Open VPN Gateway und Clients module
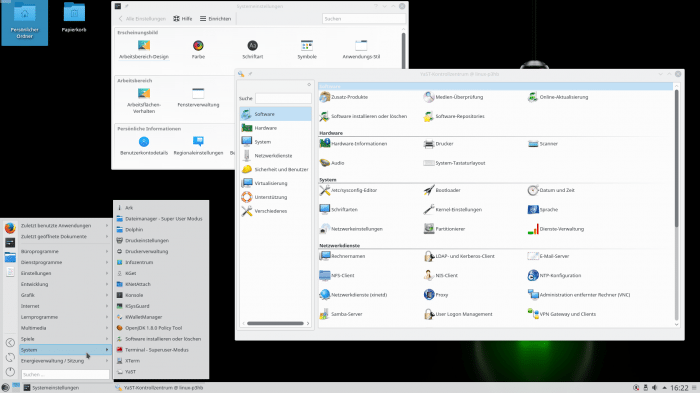This screenshot has width=700, height=393. click(562, 314)
